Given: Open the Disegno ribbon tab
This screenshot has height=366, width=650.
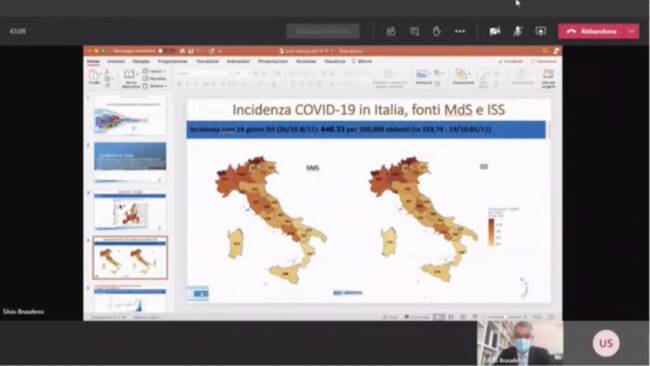Looking at the screenshot, I should tap(141, 61).
